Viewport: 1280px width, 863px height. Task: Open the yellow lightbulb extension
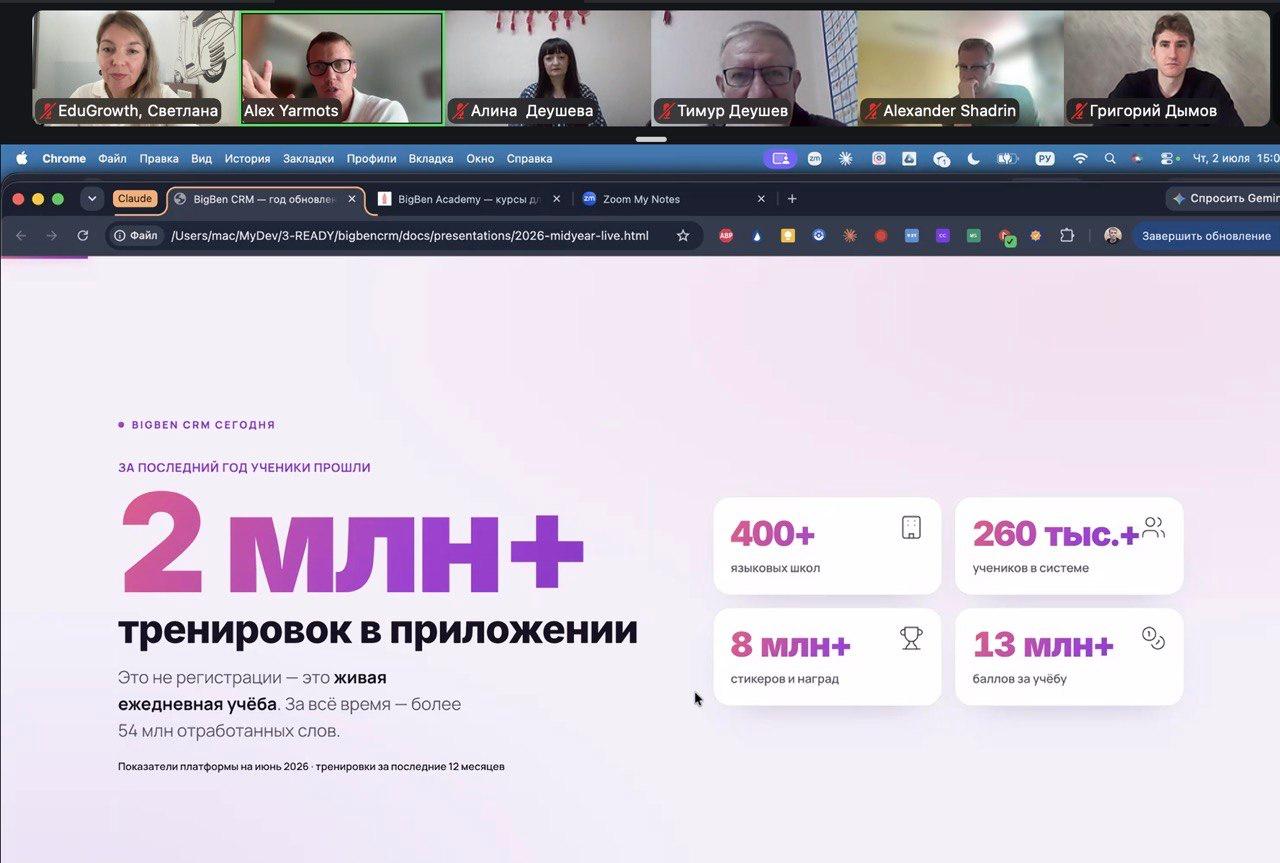pos(788,236)
